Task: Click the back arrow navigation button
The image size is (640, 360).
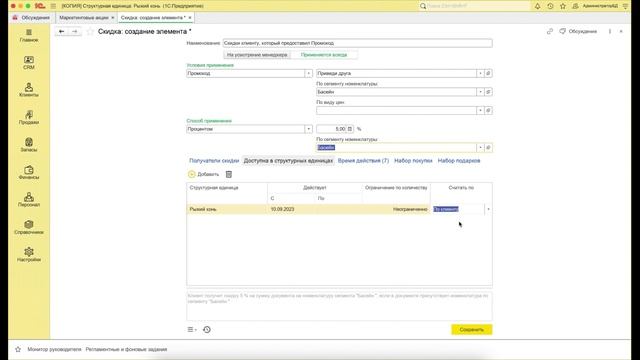Action: [x=62, y=31]
